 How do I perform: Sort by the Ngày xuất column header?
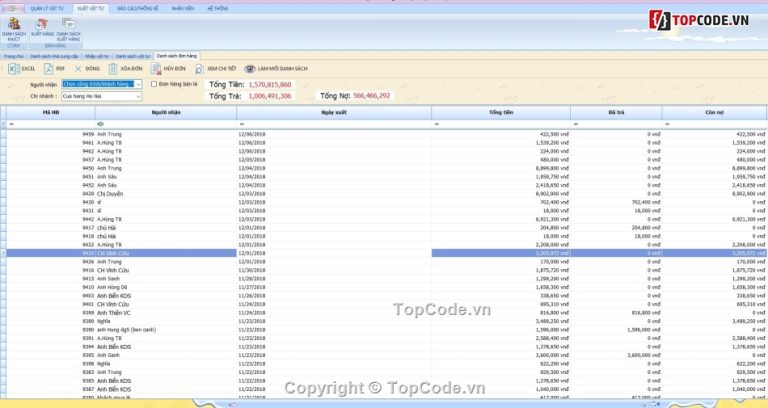pyautogui.click(x=334, y=113)
